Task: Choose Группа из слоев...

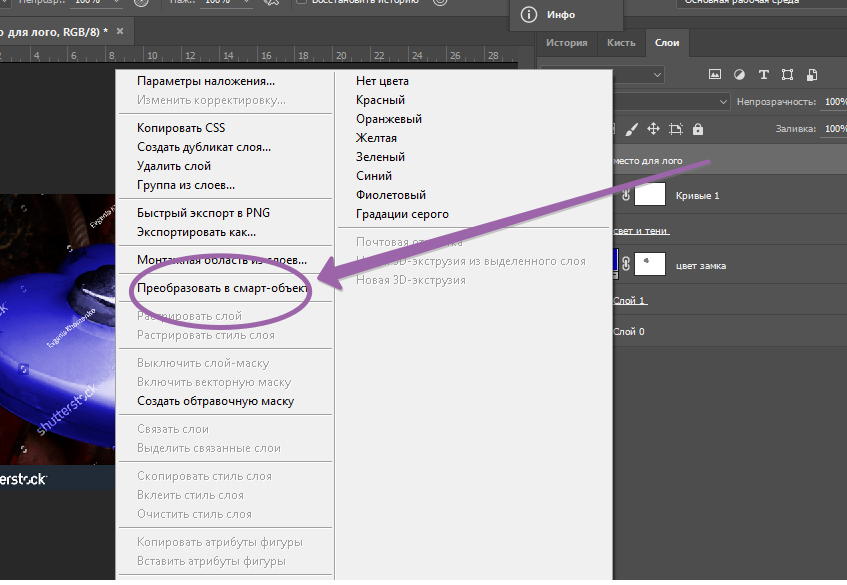Action: coord(186,185)
